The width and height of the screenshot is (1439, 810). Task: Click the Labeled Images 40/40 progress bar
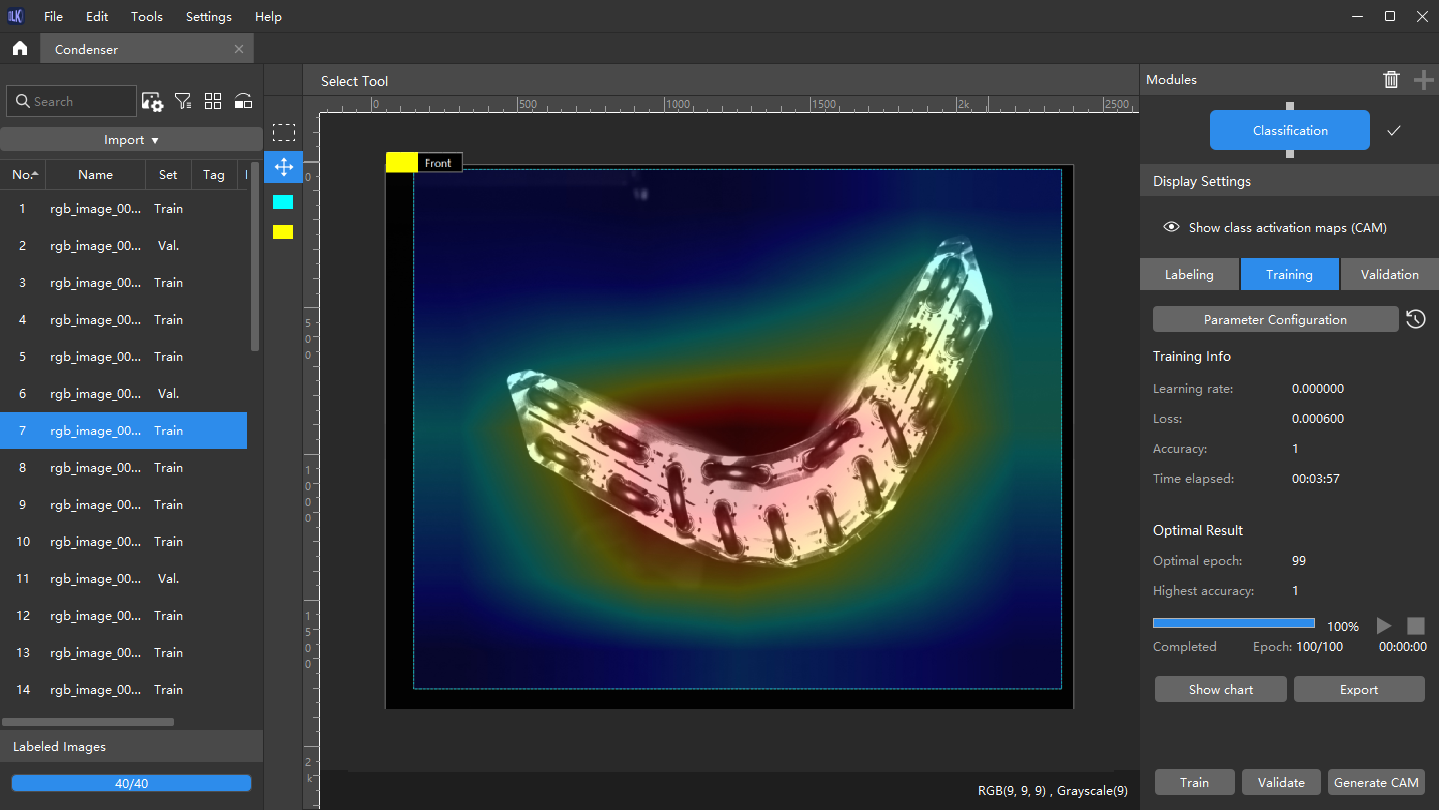pyautogui.click(x=131, y=783)
